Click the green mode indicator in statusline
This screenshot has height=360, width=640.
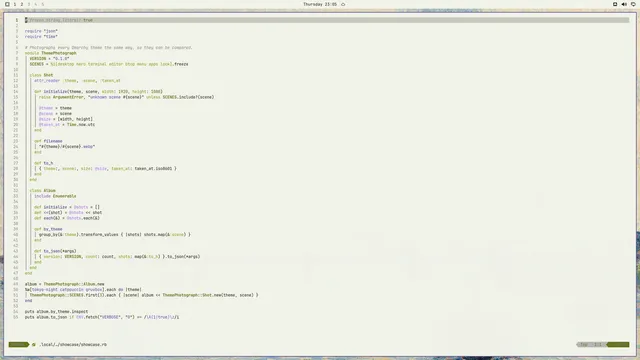point(18,344)
